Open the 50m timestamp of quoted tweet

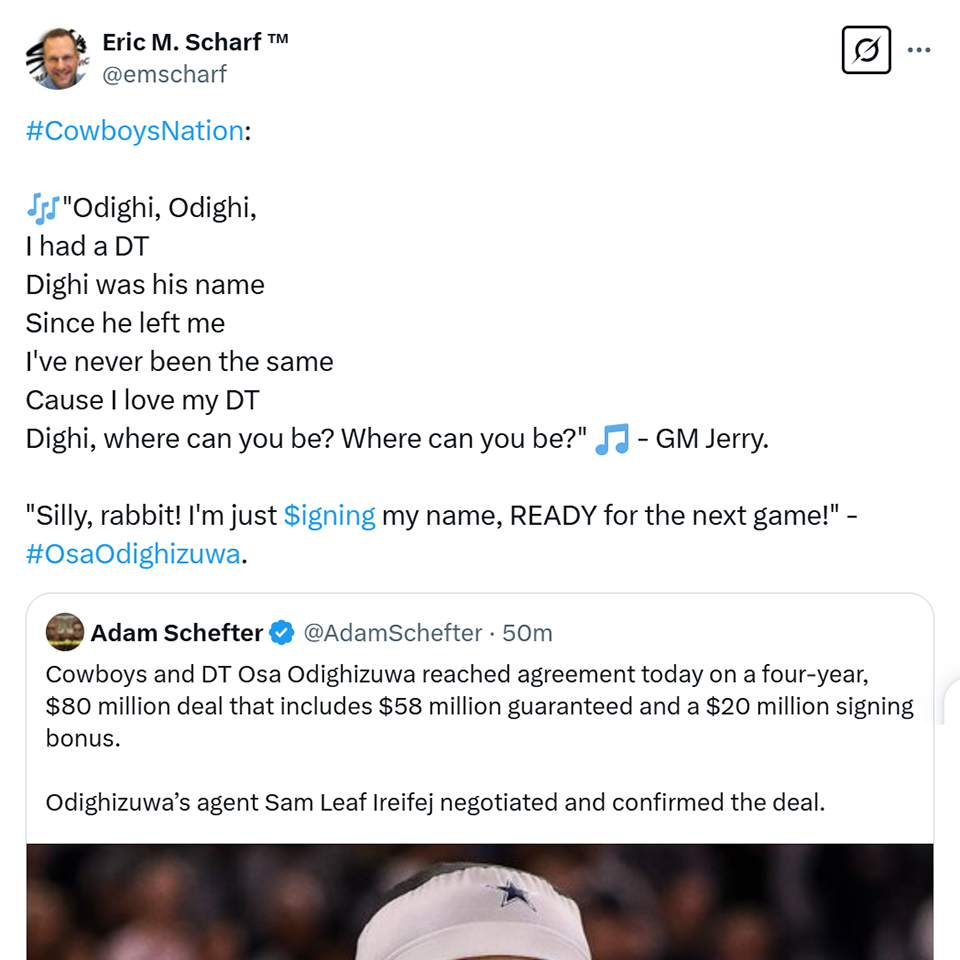coord(527,632)
